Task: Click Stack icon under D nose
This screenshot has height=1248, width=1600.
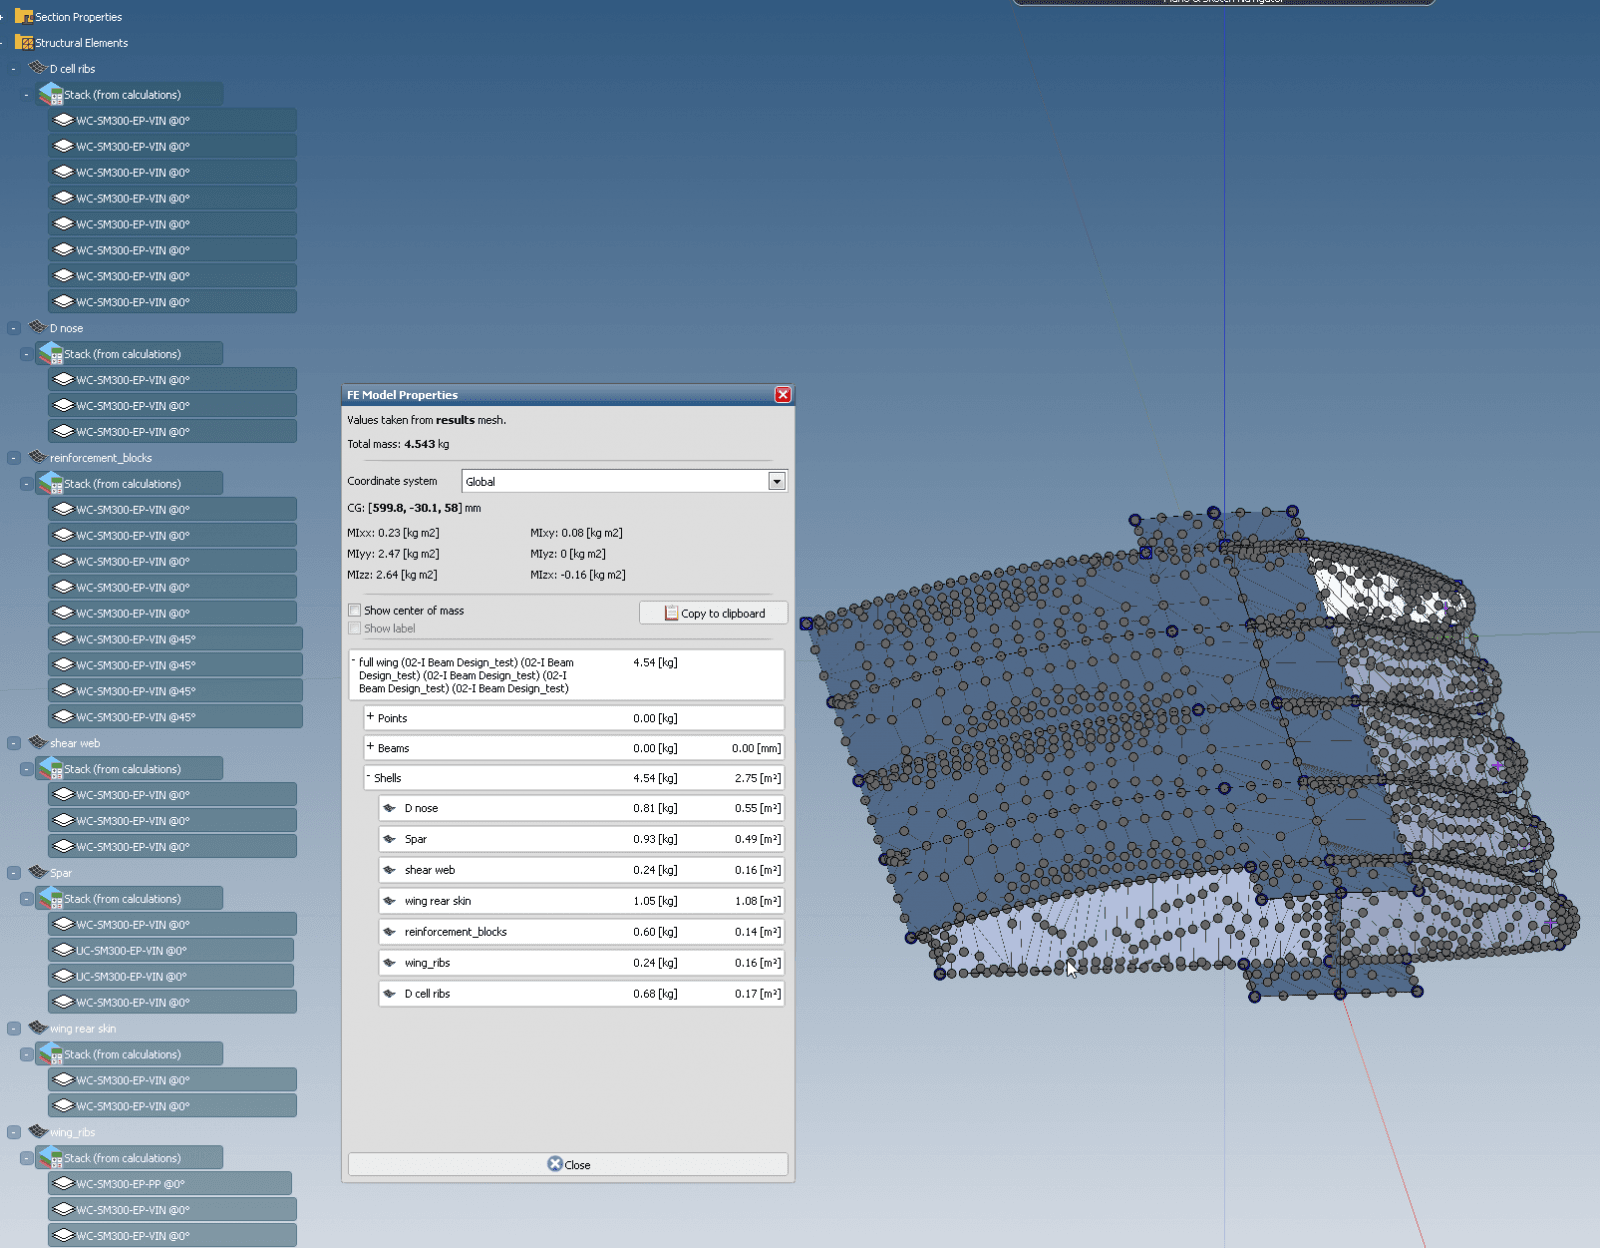Action: coord(51,353)
